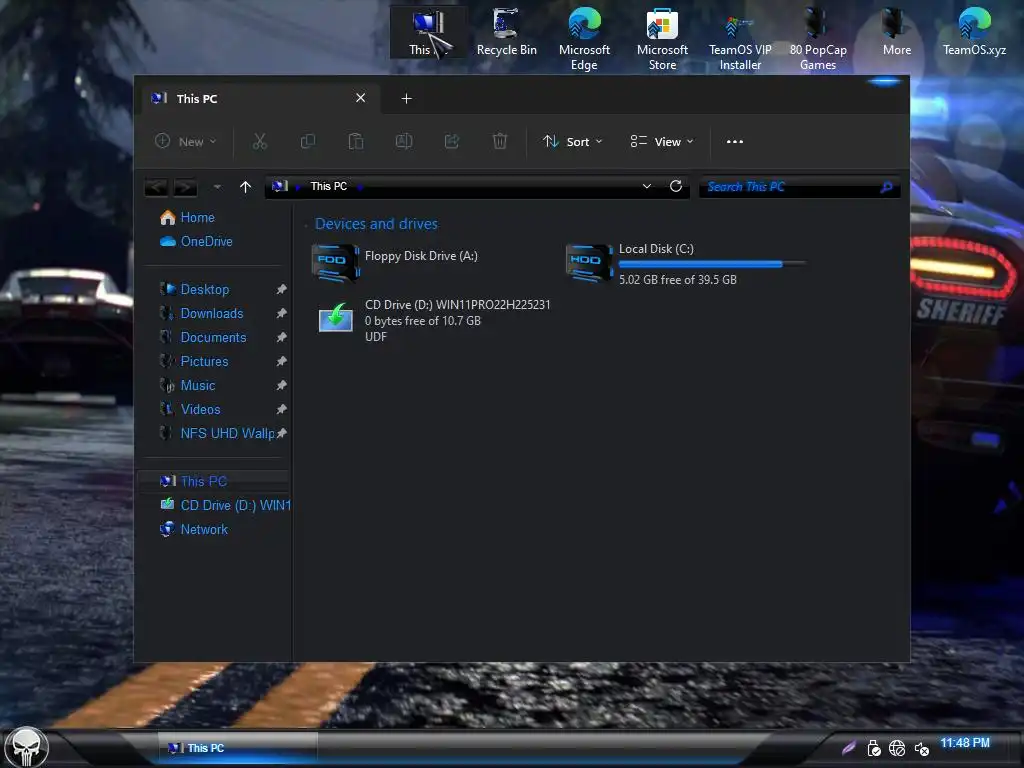Click the pin beside Music
The image size is (1024, 768).
[x=281, y=385]
